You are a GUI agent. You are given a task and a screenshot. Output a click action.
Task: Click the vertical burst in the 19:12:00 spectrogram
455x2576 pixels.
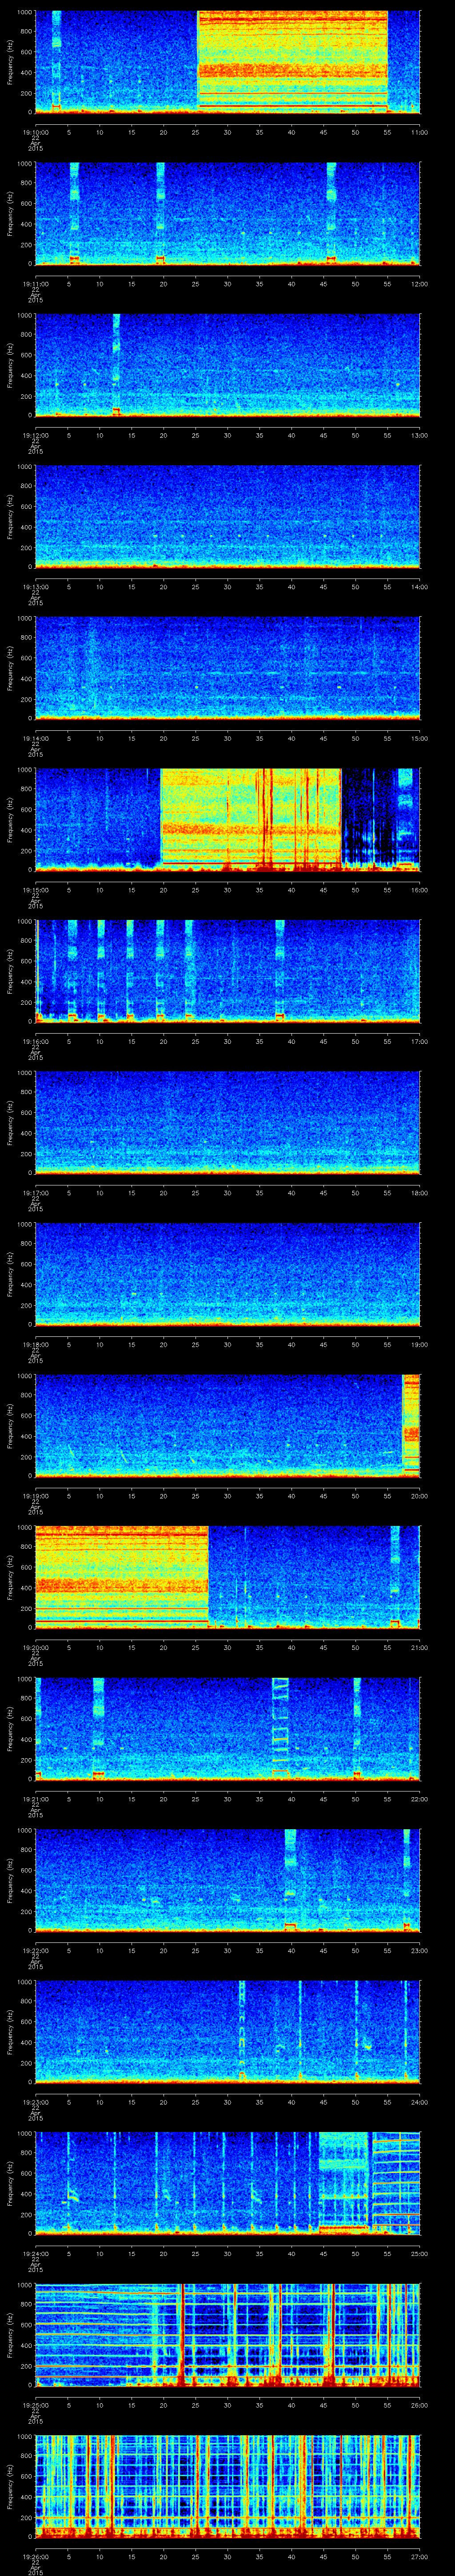click(x=116, y=364)
